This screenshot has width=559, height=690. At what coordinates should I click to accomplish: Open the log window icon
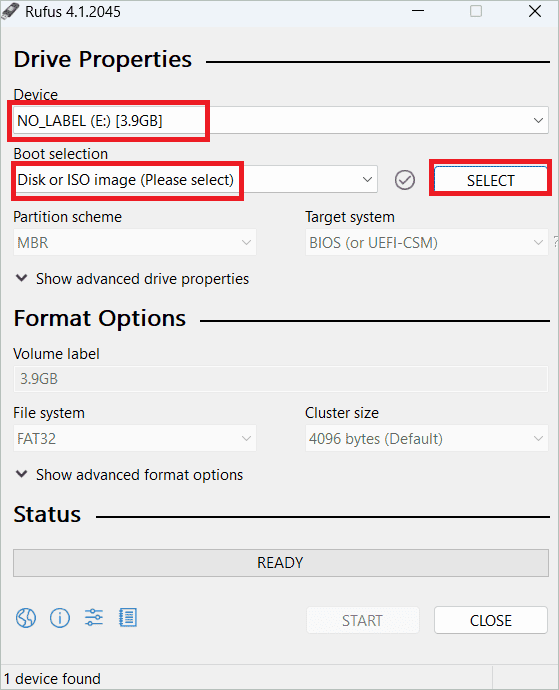coord(128,618)
